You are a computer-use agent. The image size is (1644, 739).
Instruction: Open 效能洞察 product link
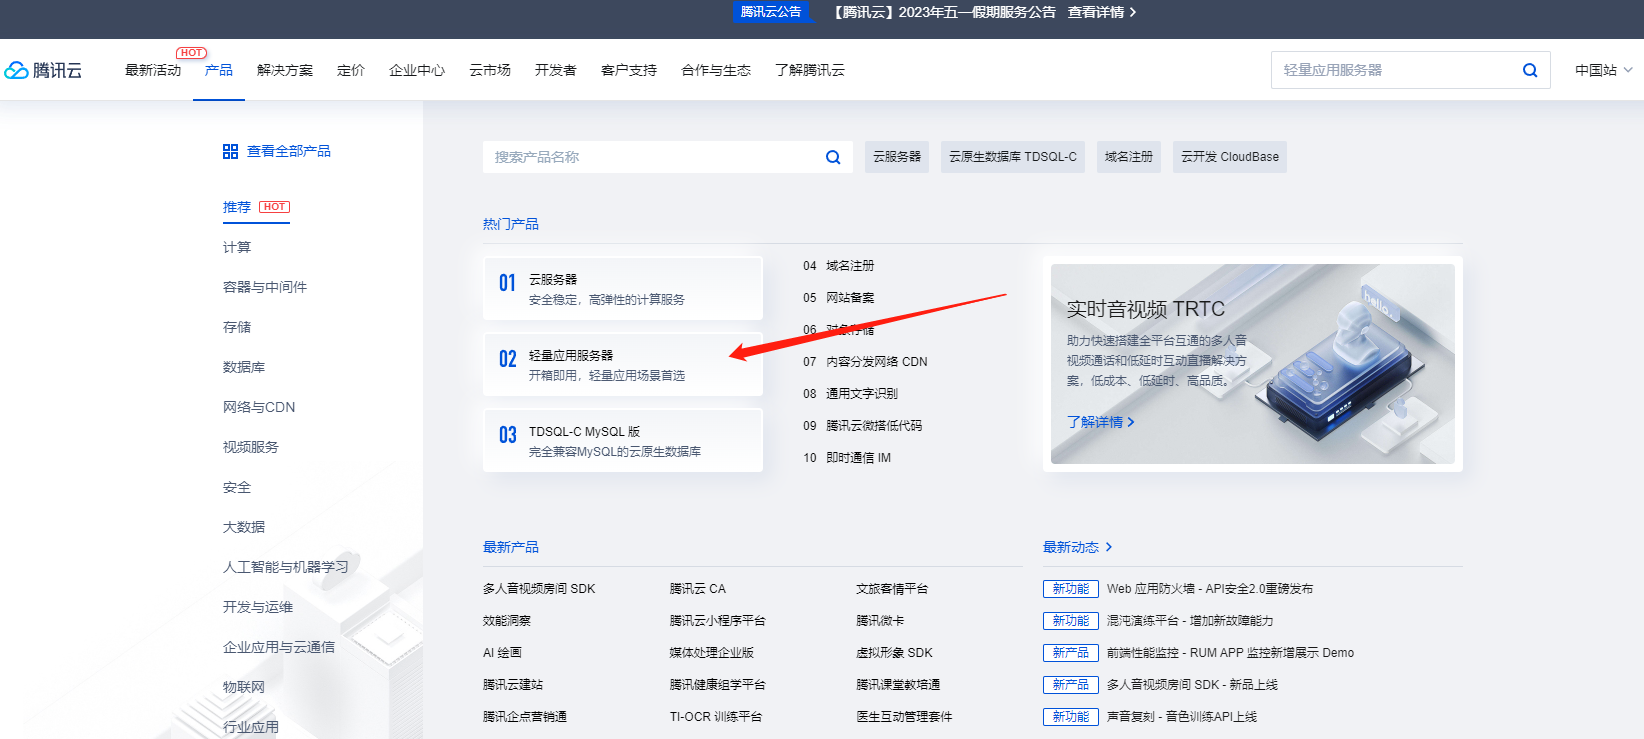pos(507,621)
